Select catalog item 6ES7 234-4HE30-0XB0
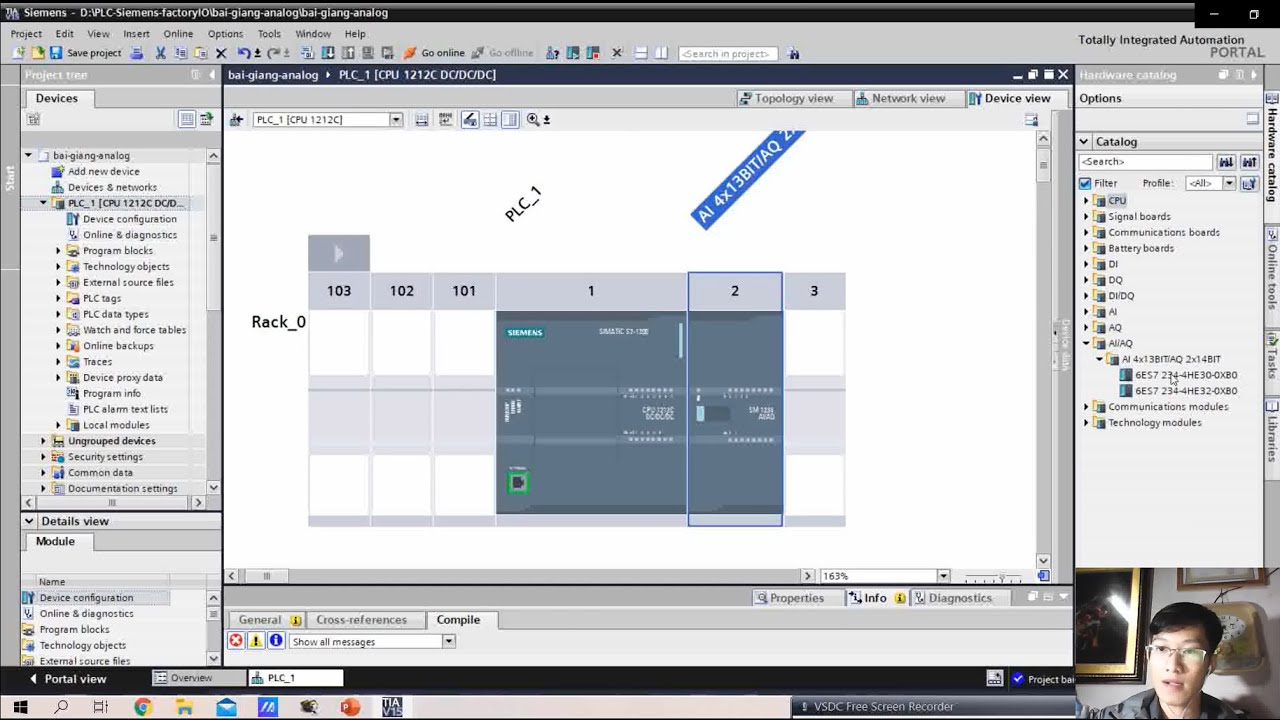Screen dimensions: 1280x720 [x=1185, y=375]
